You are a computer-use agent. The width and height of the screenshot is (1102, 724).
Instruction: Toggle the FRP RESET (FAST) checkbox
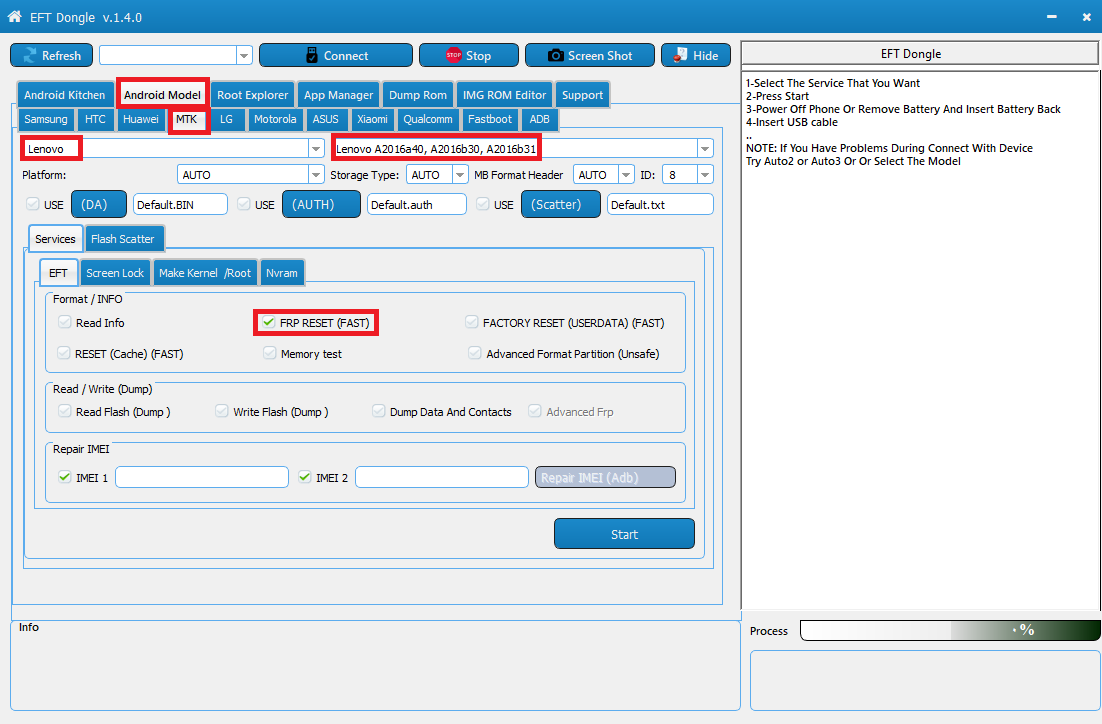click(268, 322)
